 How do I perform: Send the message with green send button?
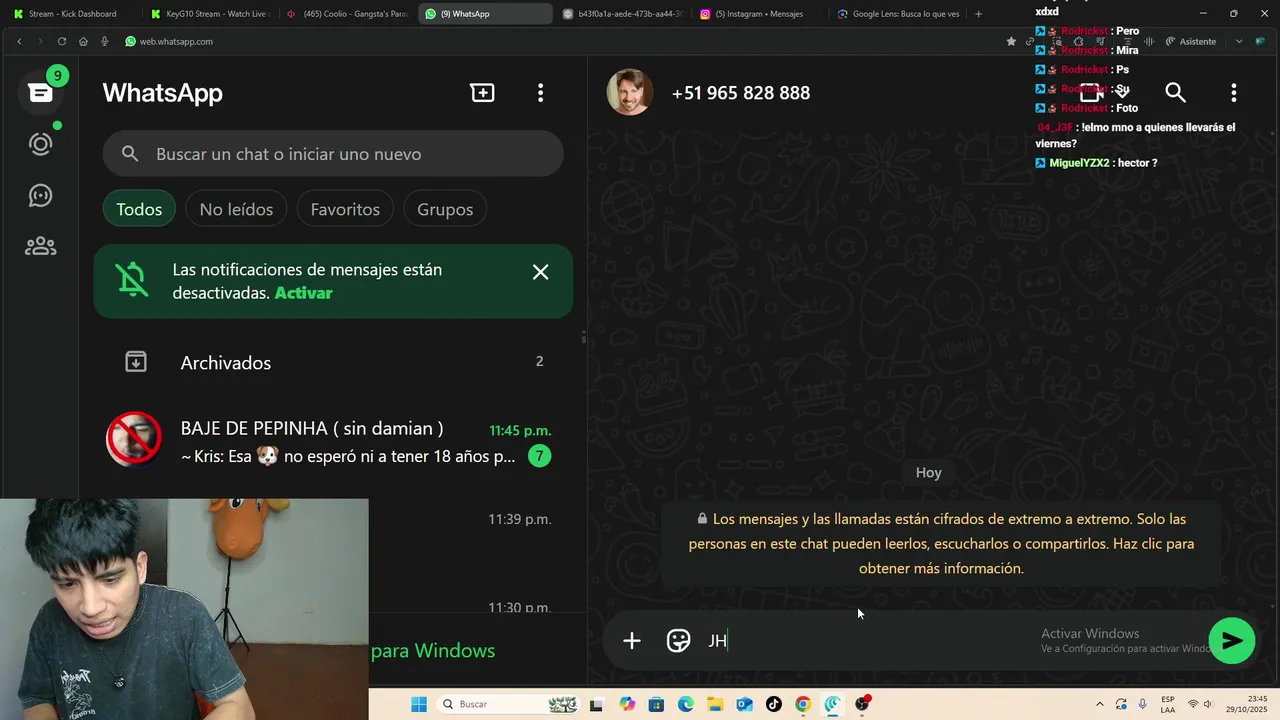pyautogui.click(x=1232, y=641)
